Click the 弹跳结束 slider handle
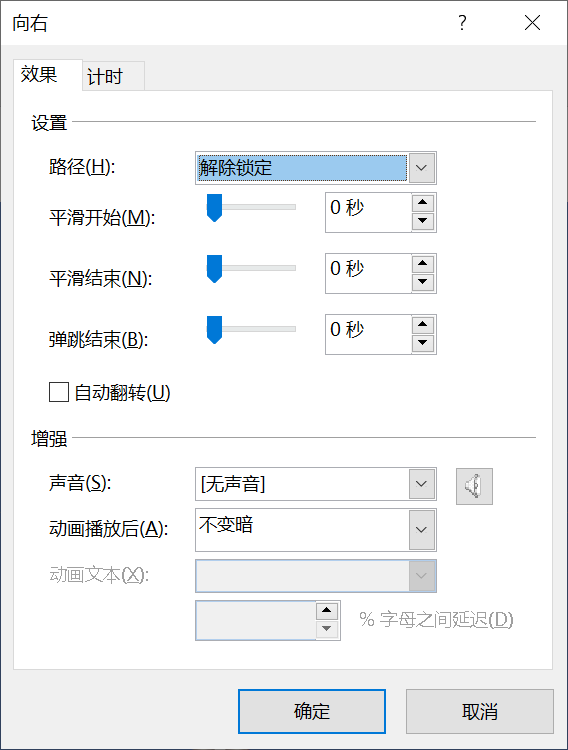Screen dimensions: 568x750 (214, 330)
